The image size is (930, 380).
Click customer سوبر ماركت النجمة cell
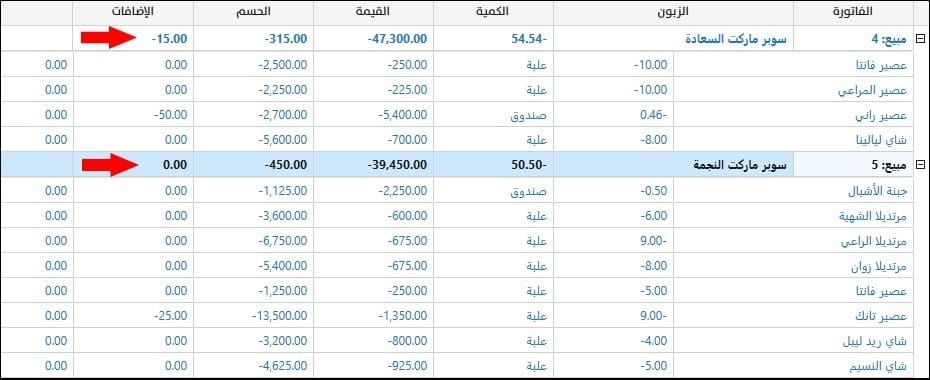pyautogui.click(x=673, y=164)
